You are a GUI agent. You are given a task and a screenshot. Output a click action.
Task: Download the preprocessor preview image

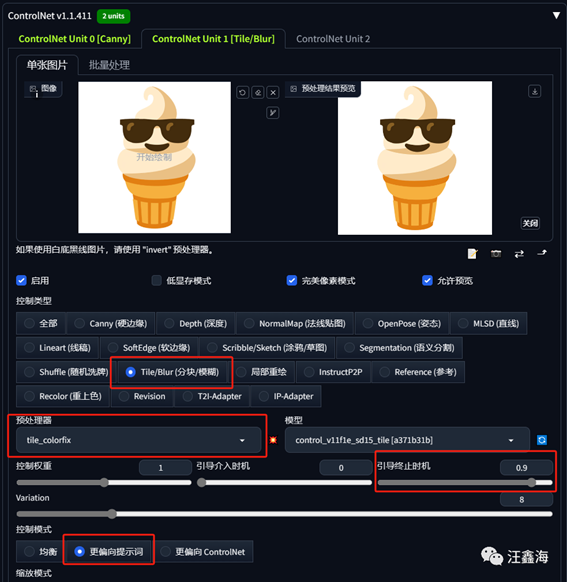pos(534,91)
